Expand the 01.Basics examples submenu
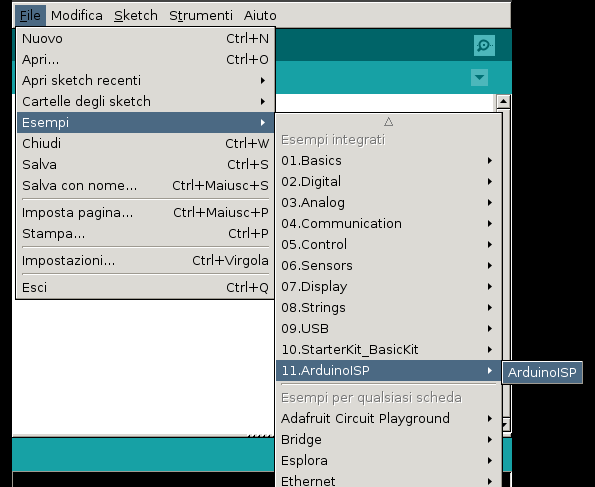The image size is (595, 487). click(x=389, y=161)
